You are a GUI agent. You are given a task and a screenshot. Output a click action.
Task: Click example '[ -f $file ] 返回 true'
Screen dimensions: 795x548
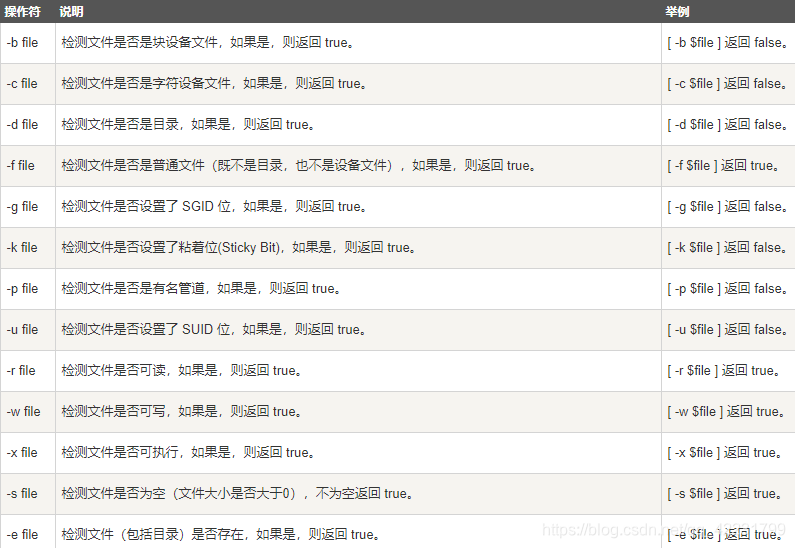coord(724,166)
